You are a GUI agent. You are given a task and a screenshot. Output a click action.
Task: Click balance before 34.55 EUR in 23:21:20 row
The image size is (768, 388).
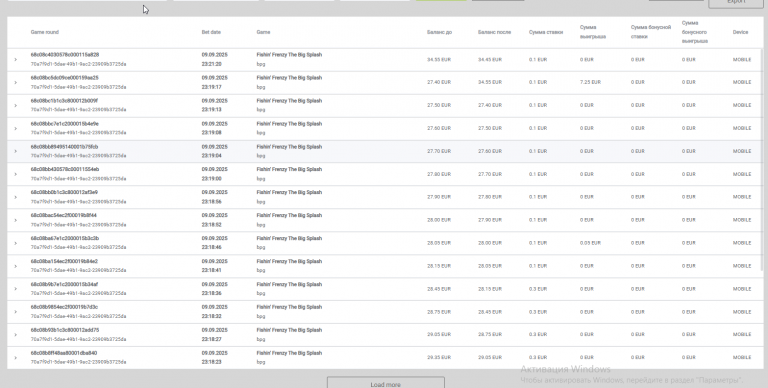pos(438,60)
